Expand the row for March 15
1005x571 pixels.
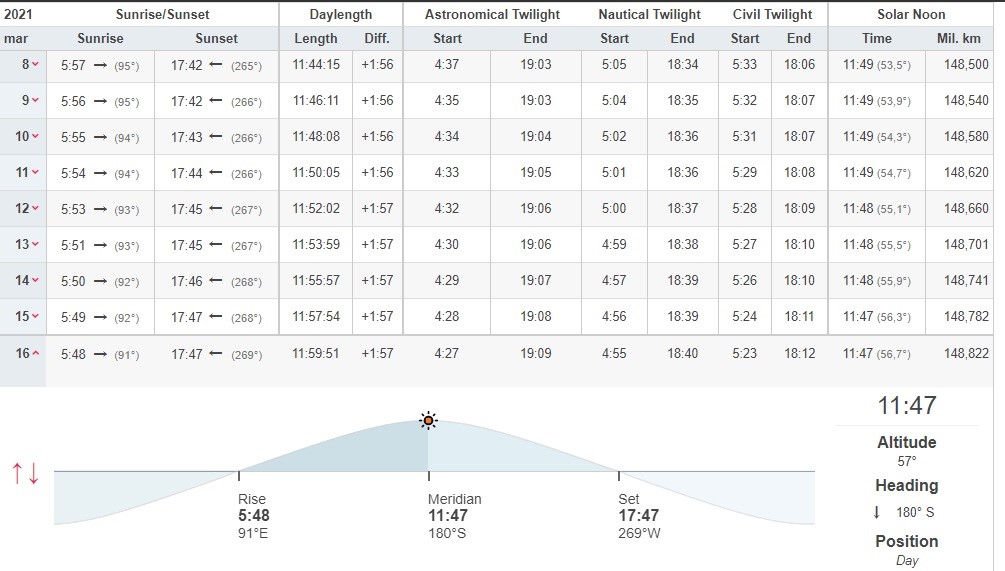(x=35, y=316)
